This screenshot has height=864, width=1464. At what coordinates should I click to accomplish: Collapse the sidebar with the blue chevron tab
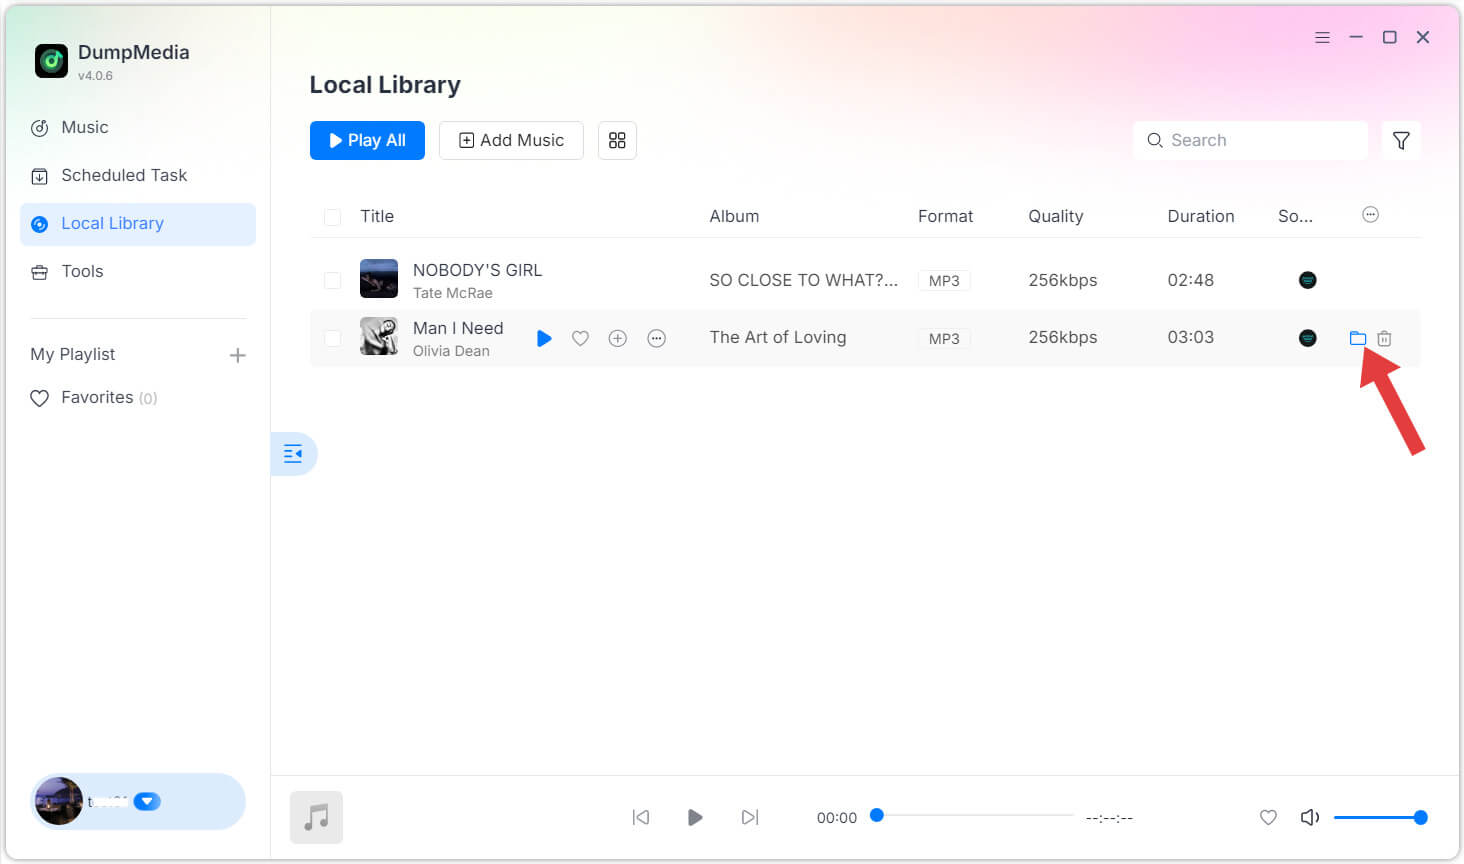tap(294, 453)
